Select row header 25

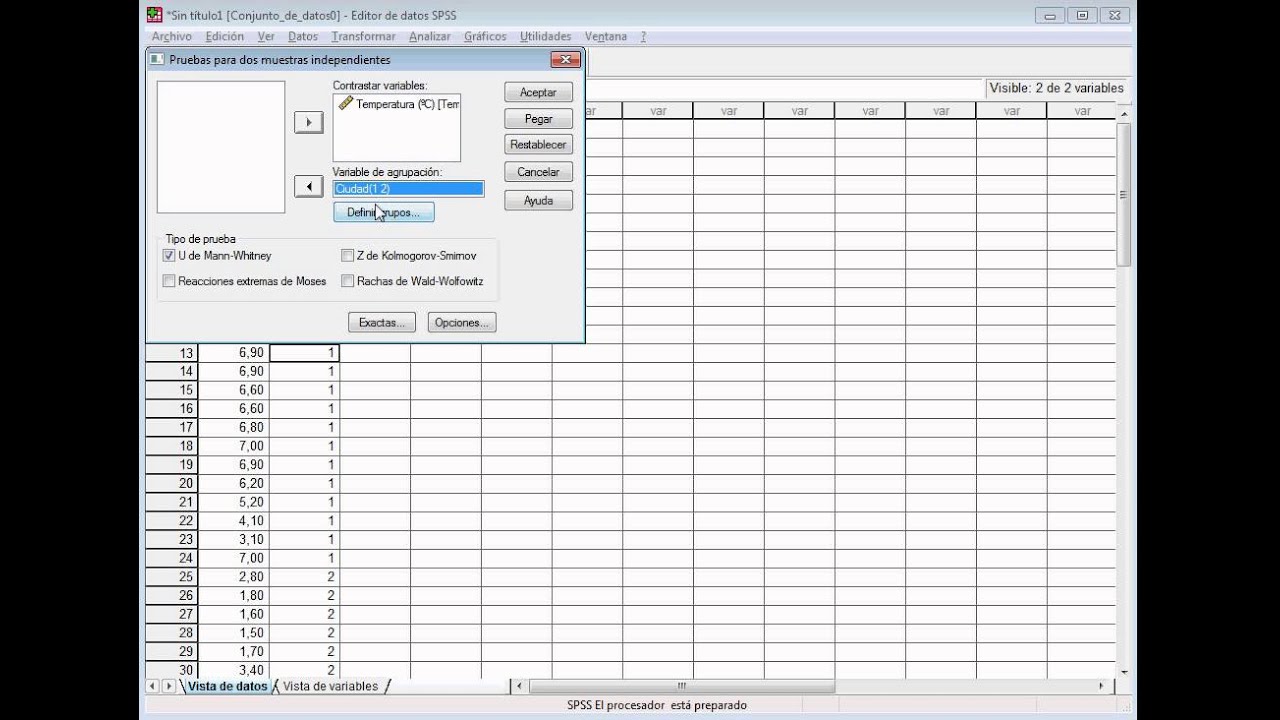coord(172,577)
